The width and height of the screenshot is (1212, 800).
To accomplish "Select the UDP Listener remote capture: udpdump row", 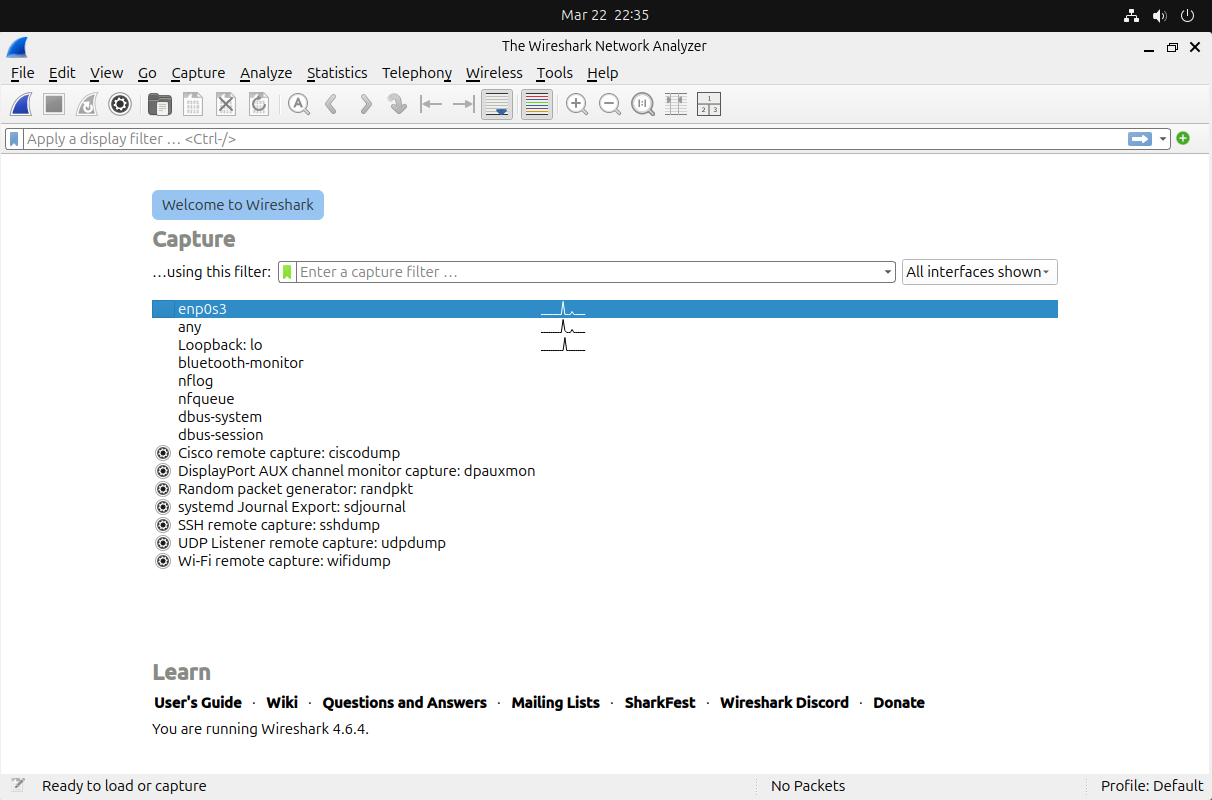I will tap(604, 543).
